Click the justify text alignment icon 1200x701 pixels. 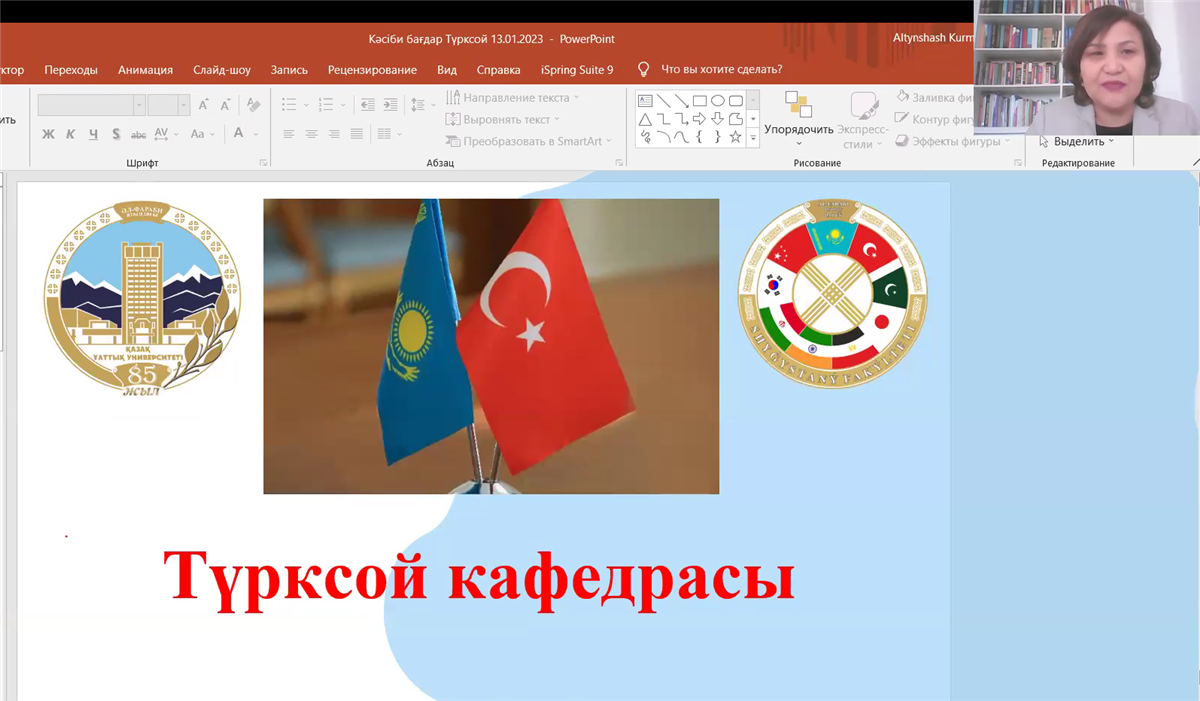357,134
